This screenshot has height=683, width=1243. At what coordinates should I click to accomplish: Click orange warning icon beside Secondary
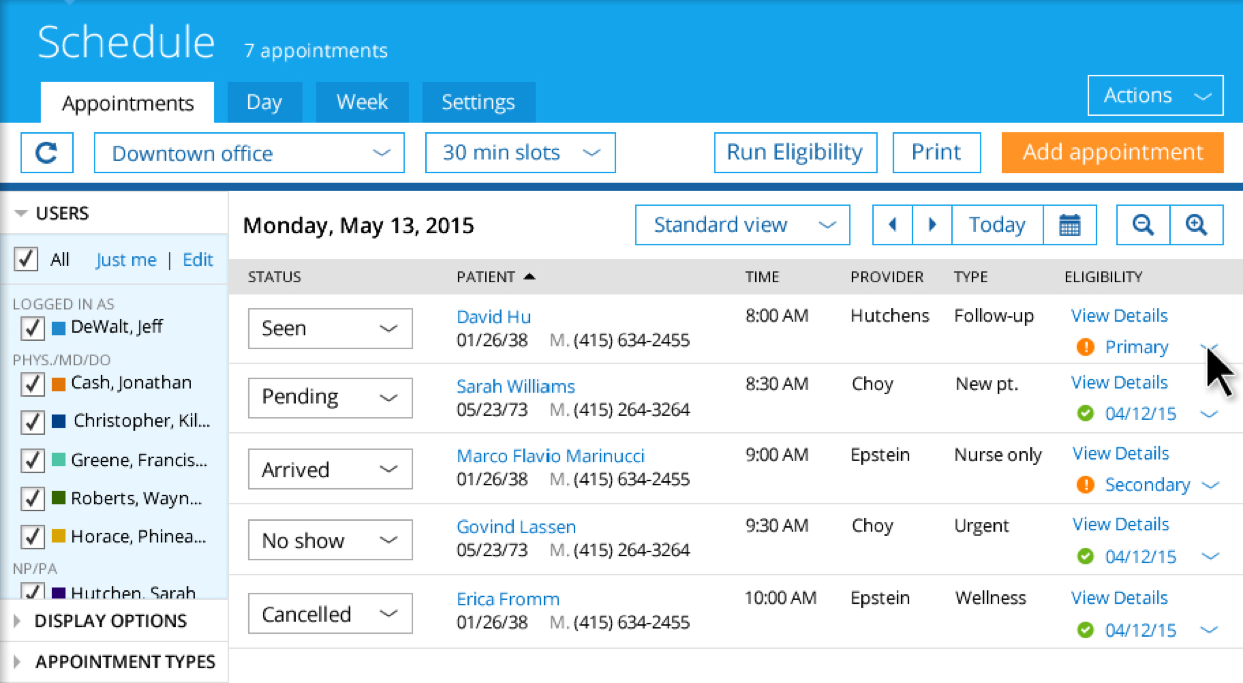tap(1085, 485)
